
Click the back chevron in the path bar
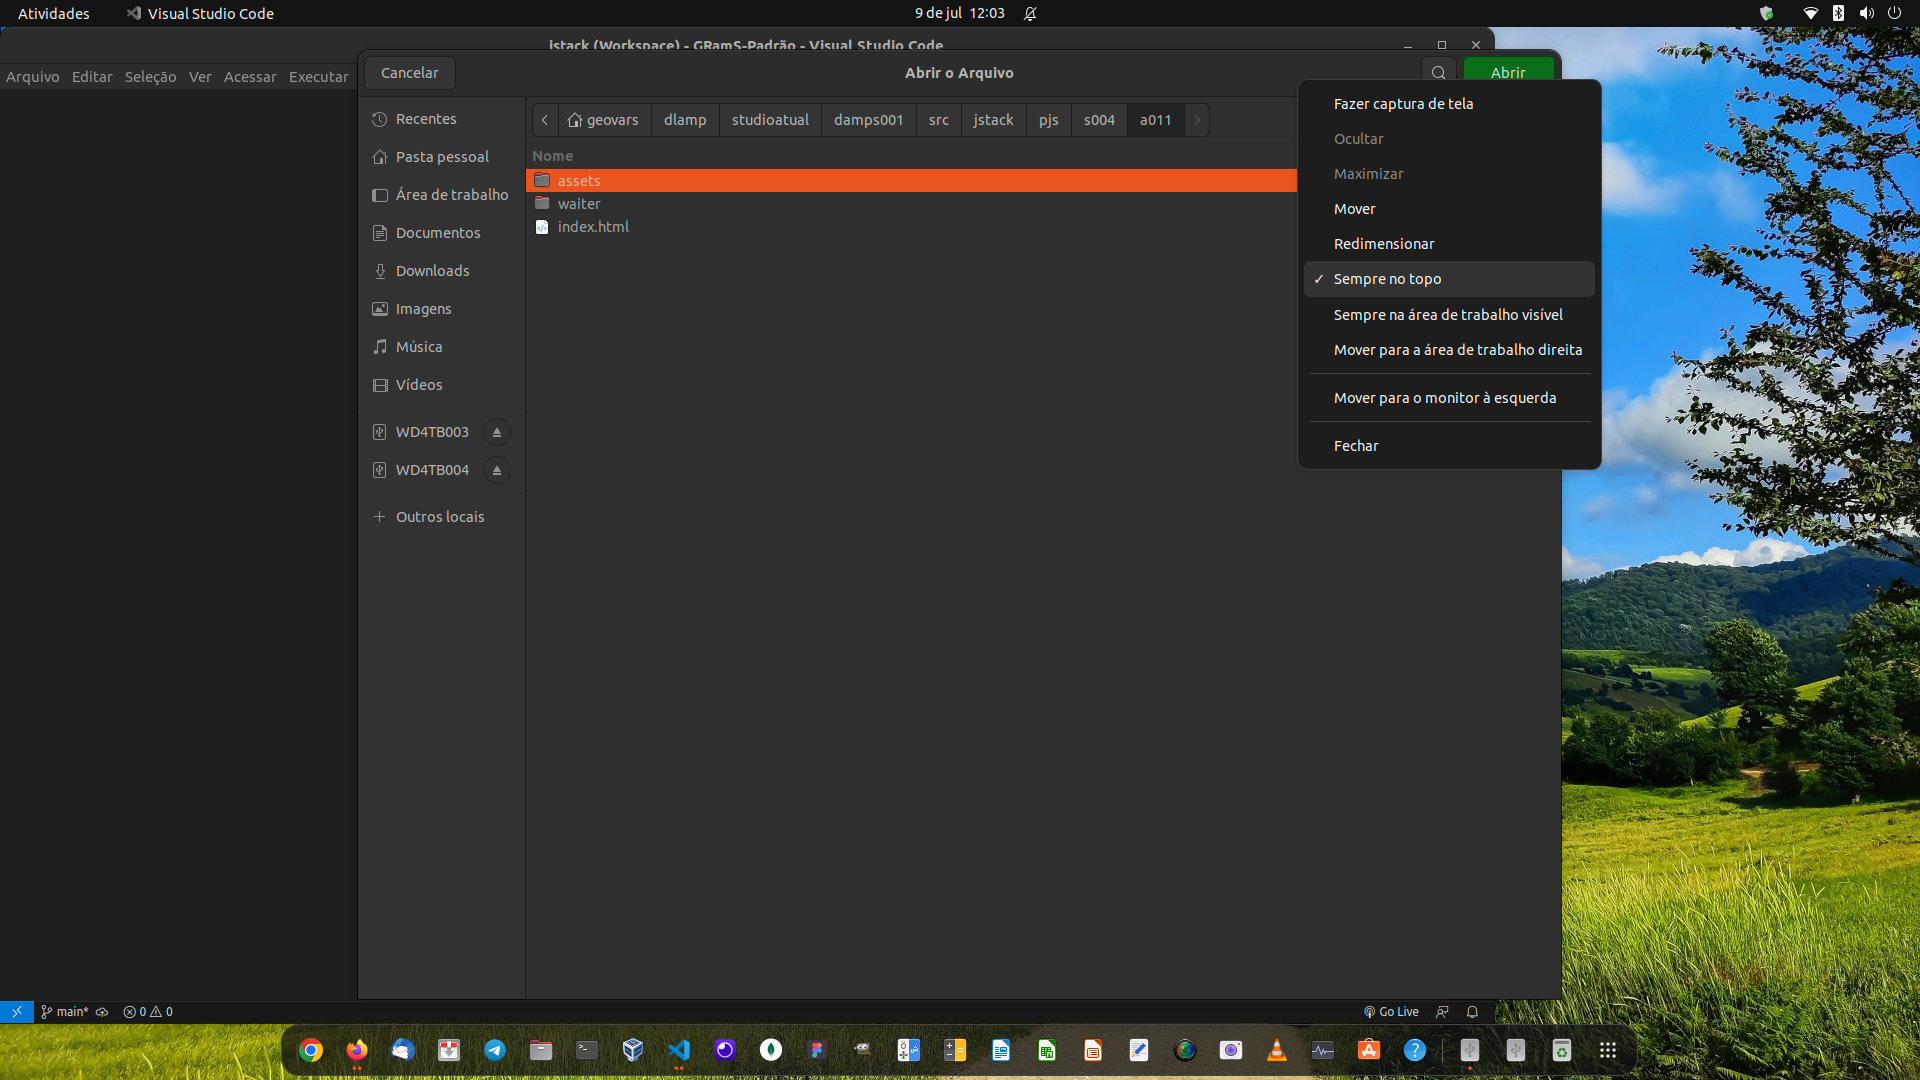(544, 120)
